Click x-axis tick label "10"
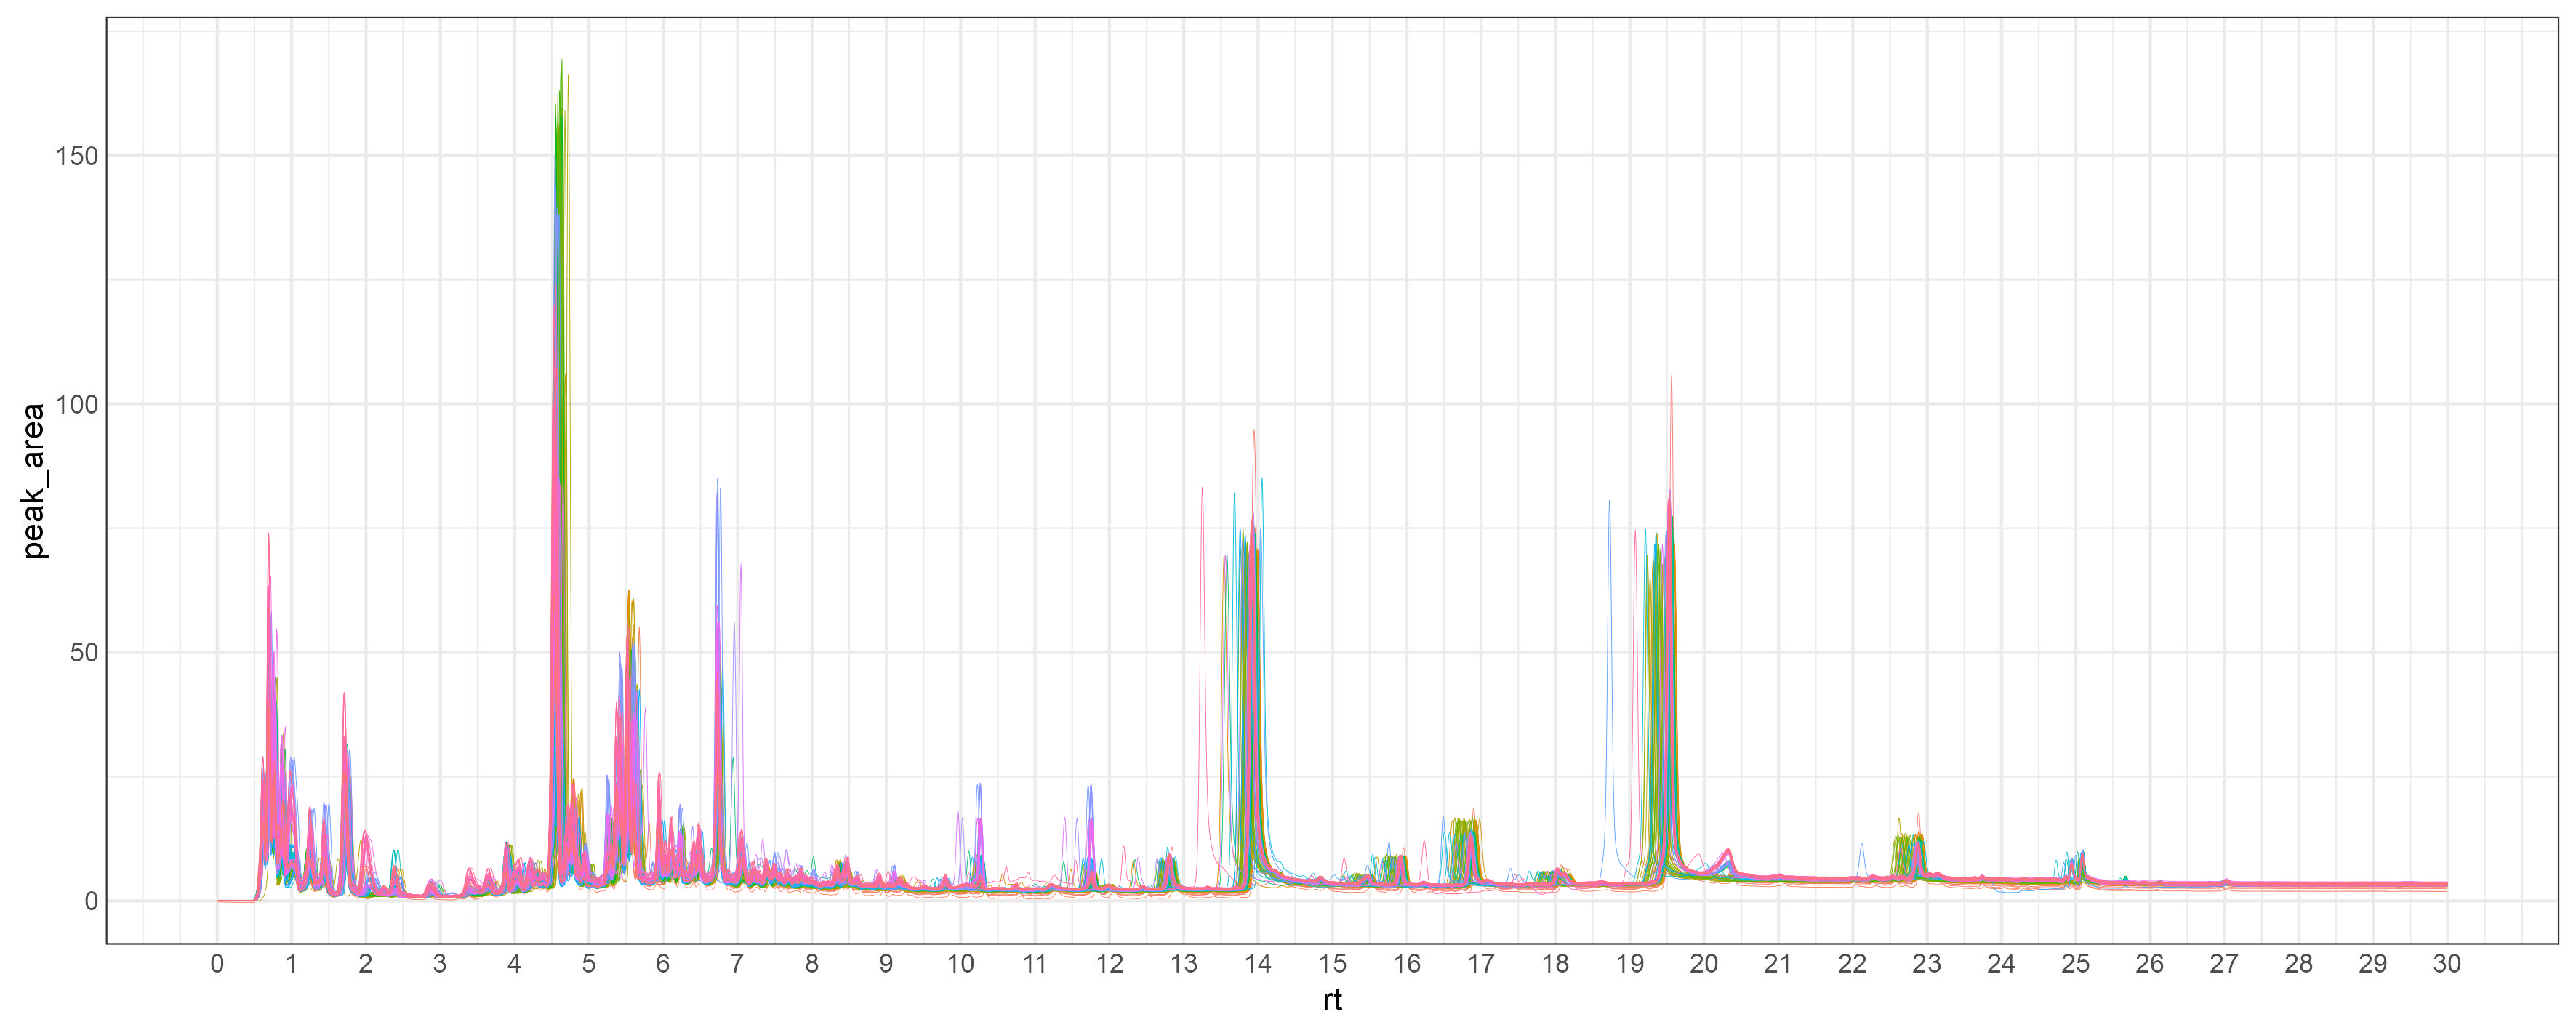The image size is (2576, 1030). (960, 964)
